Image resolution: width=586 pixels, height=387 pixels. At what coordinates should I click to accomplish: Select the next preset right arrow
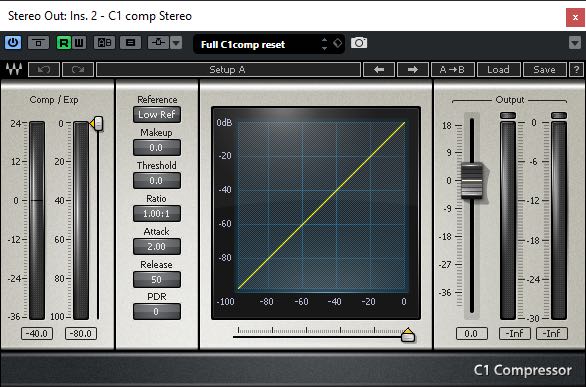[x=413, y=69]
